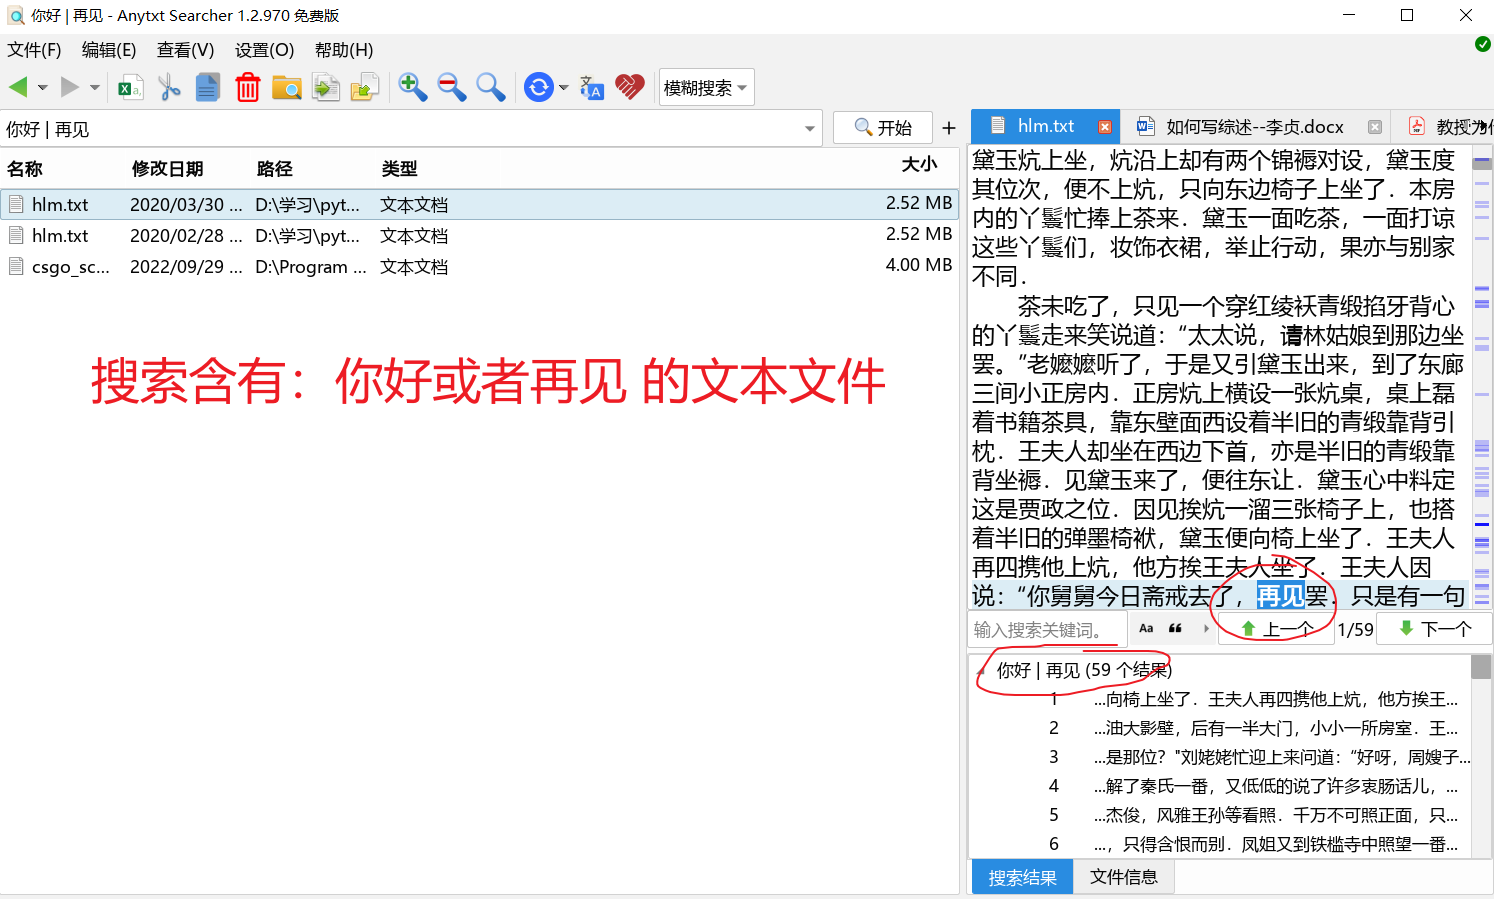Zoom out with the minus magnifier
The height and width of the screenshot is (899, 1494).
452,88
